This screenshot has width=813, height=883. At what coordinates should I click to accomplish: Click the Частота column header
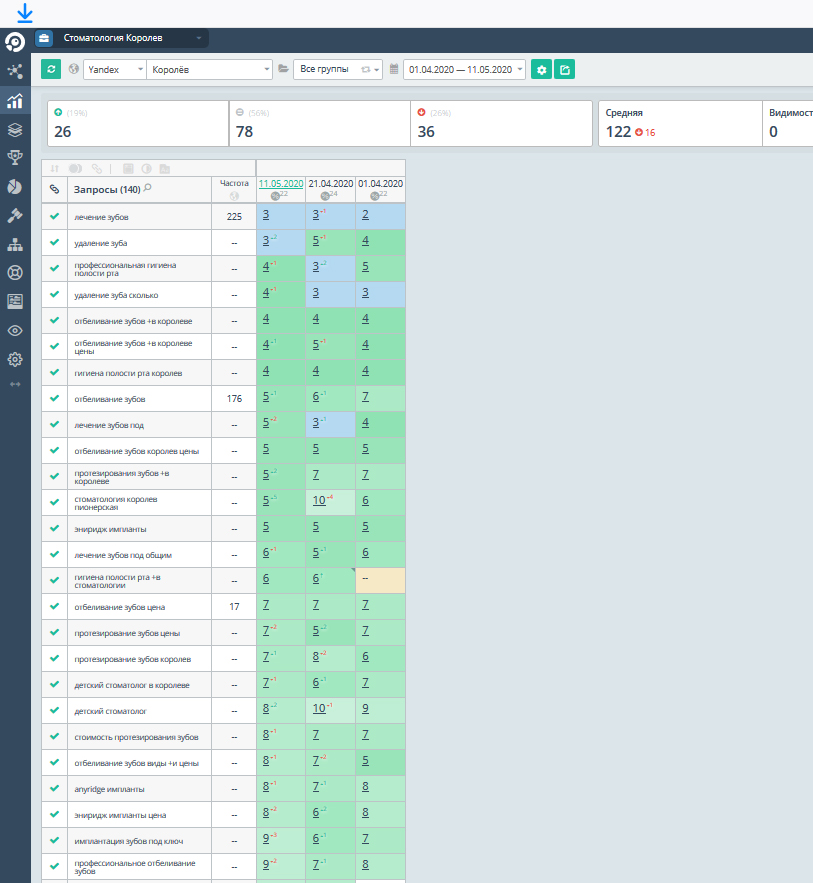click(x=234, y=183)
